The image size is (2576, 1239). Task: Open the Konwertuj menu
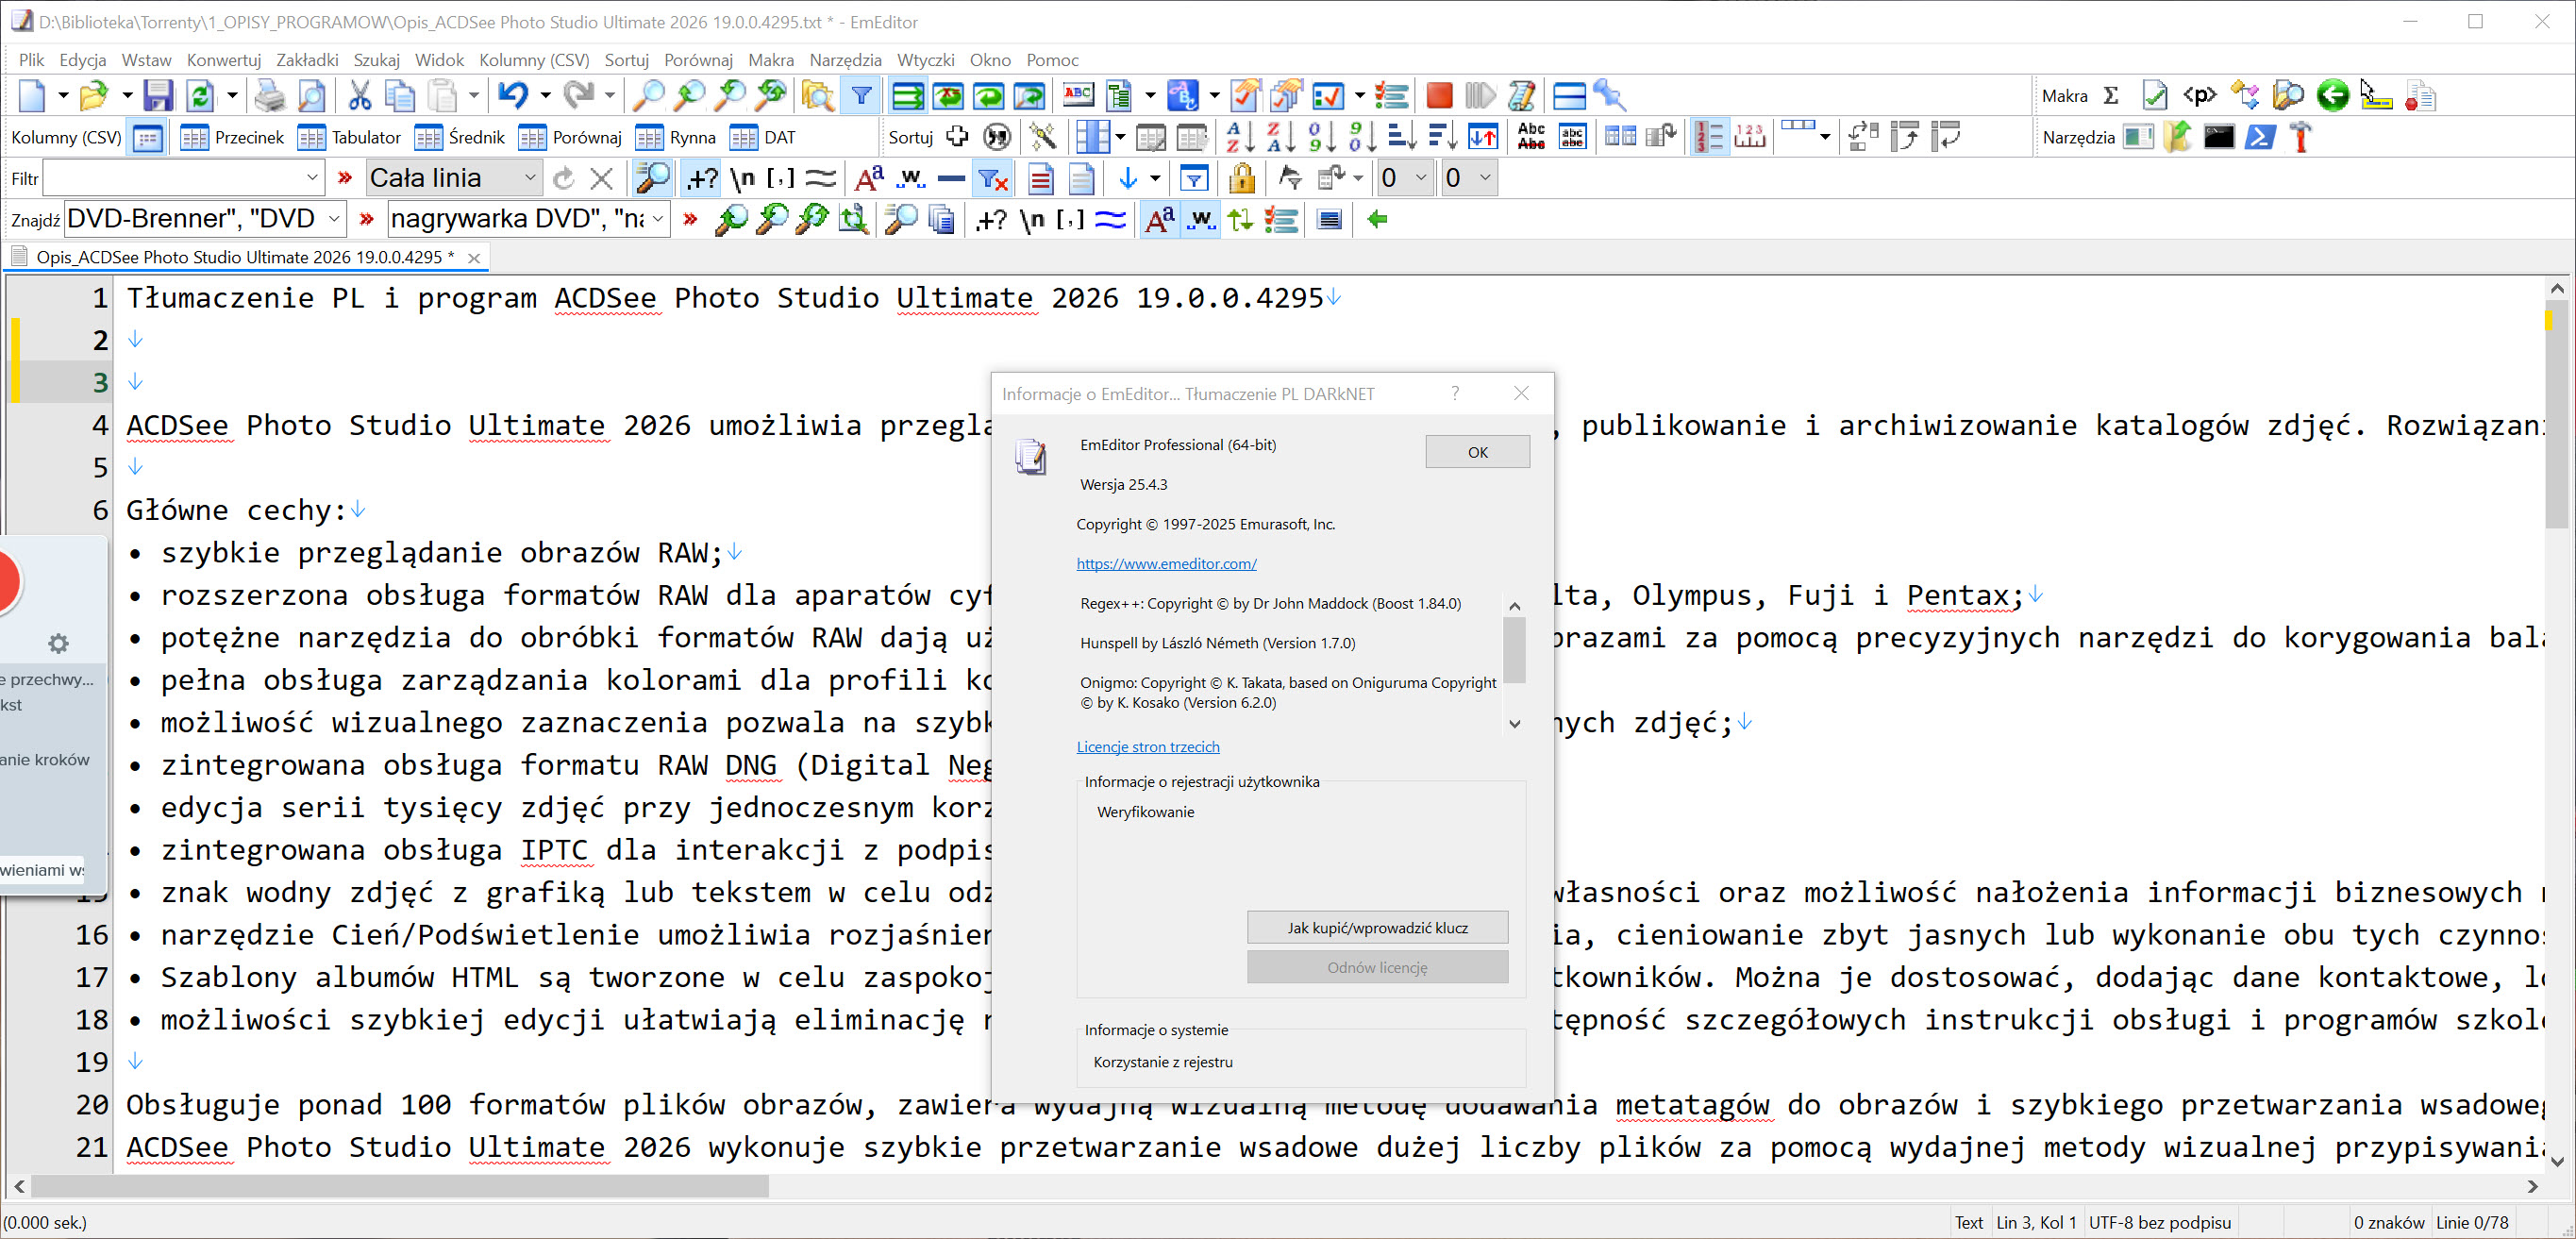(x=223, y=60)
